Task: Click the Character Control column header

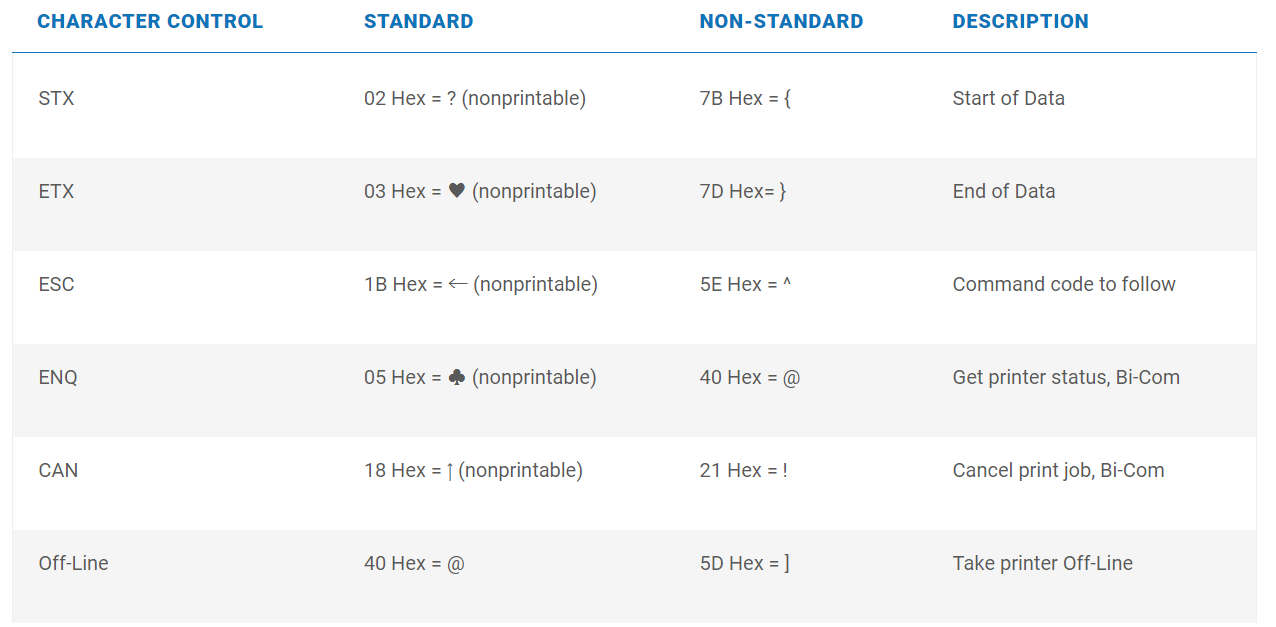Action: tap(150, 21)
